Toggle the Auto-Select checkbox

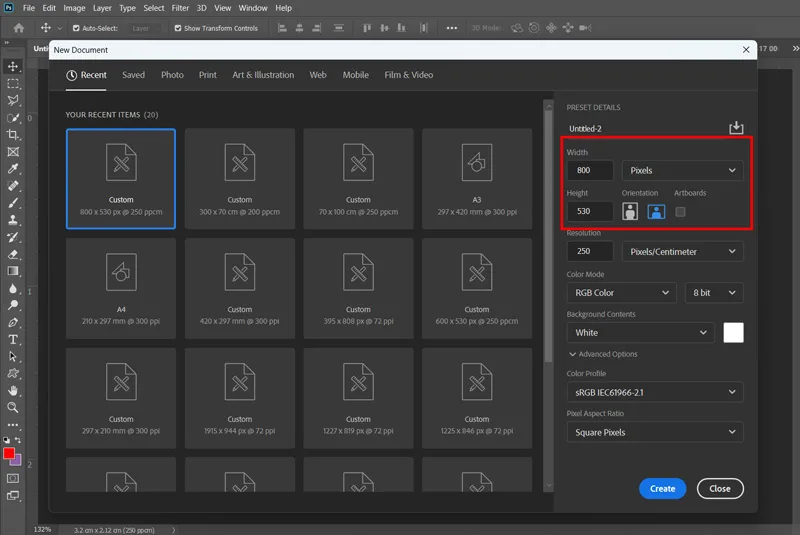coord(76,29)
